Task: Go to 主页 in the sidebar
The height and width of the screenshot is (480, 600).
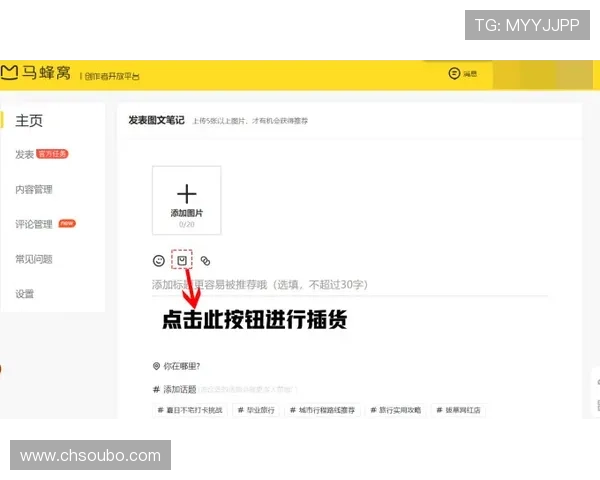Action: (29, 121)
